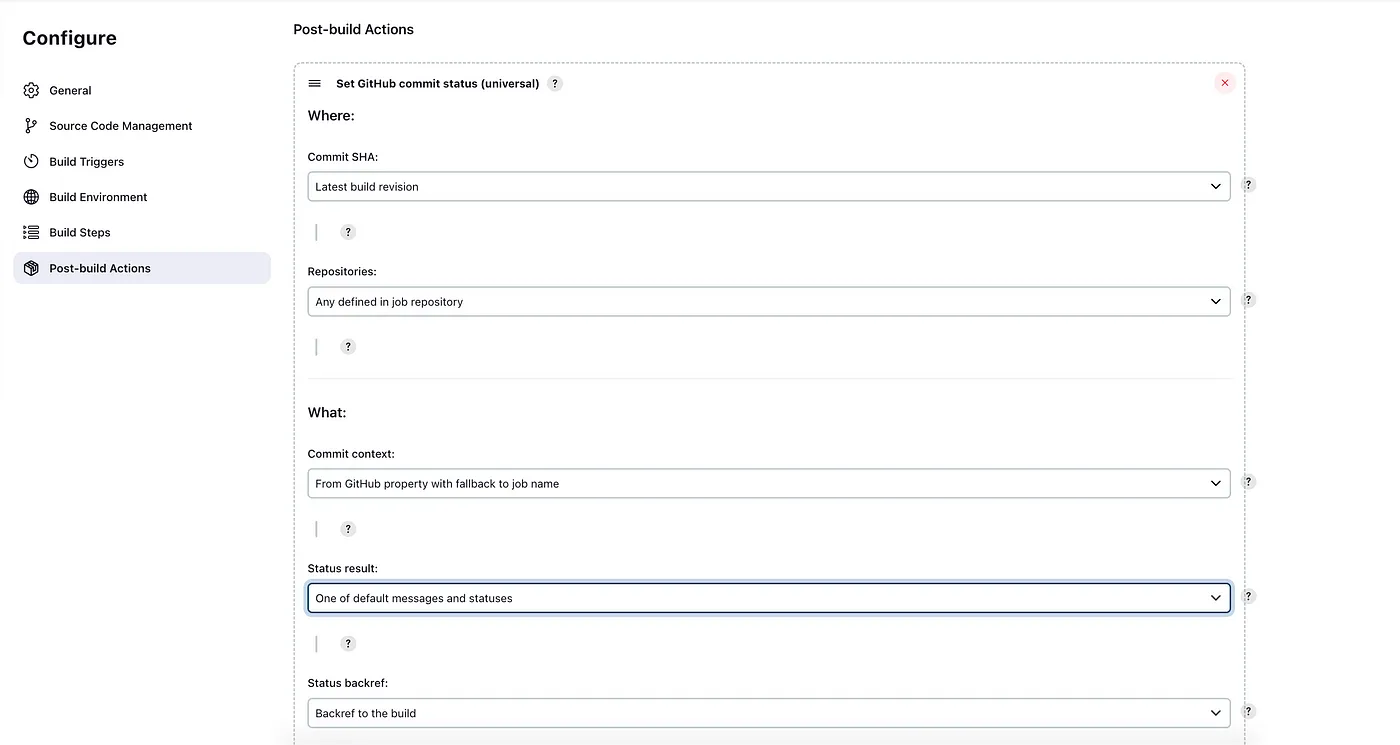Click help beside the Repositories dropdown
The width and height of the screenshot is (1400, 745).
(x=1248, y=299)
